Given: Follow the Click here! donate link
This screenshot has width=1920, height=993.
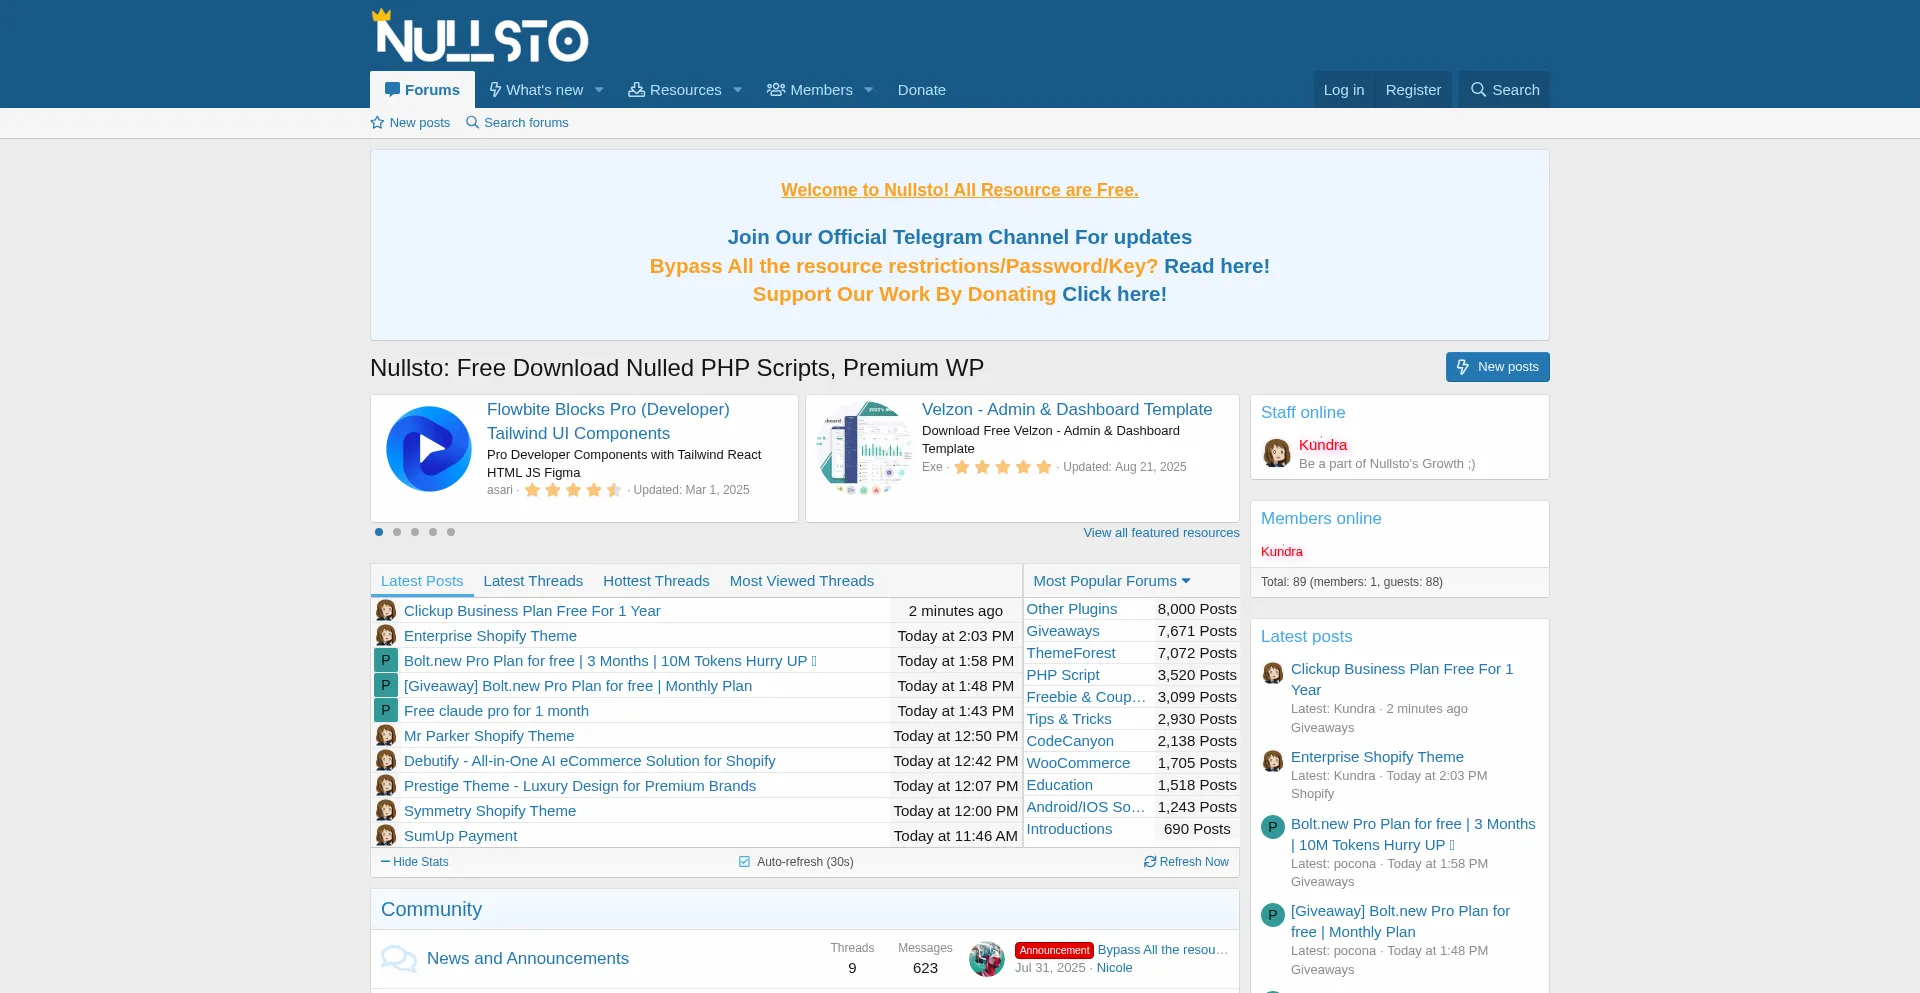Looking at the screenshot, I should click(x=1114, y=294).
